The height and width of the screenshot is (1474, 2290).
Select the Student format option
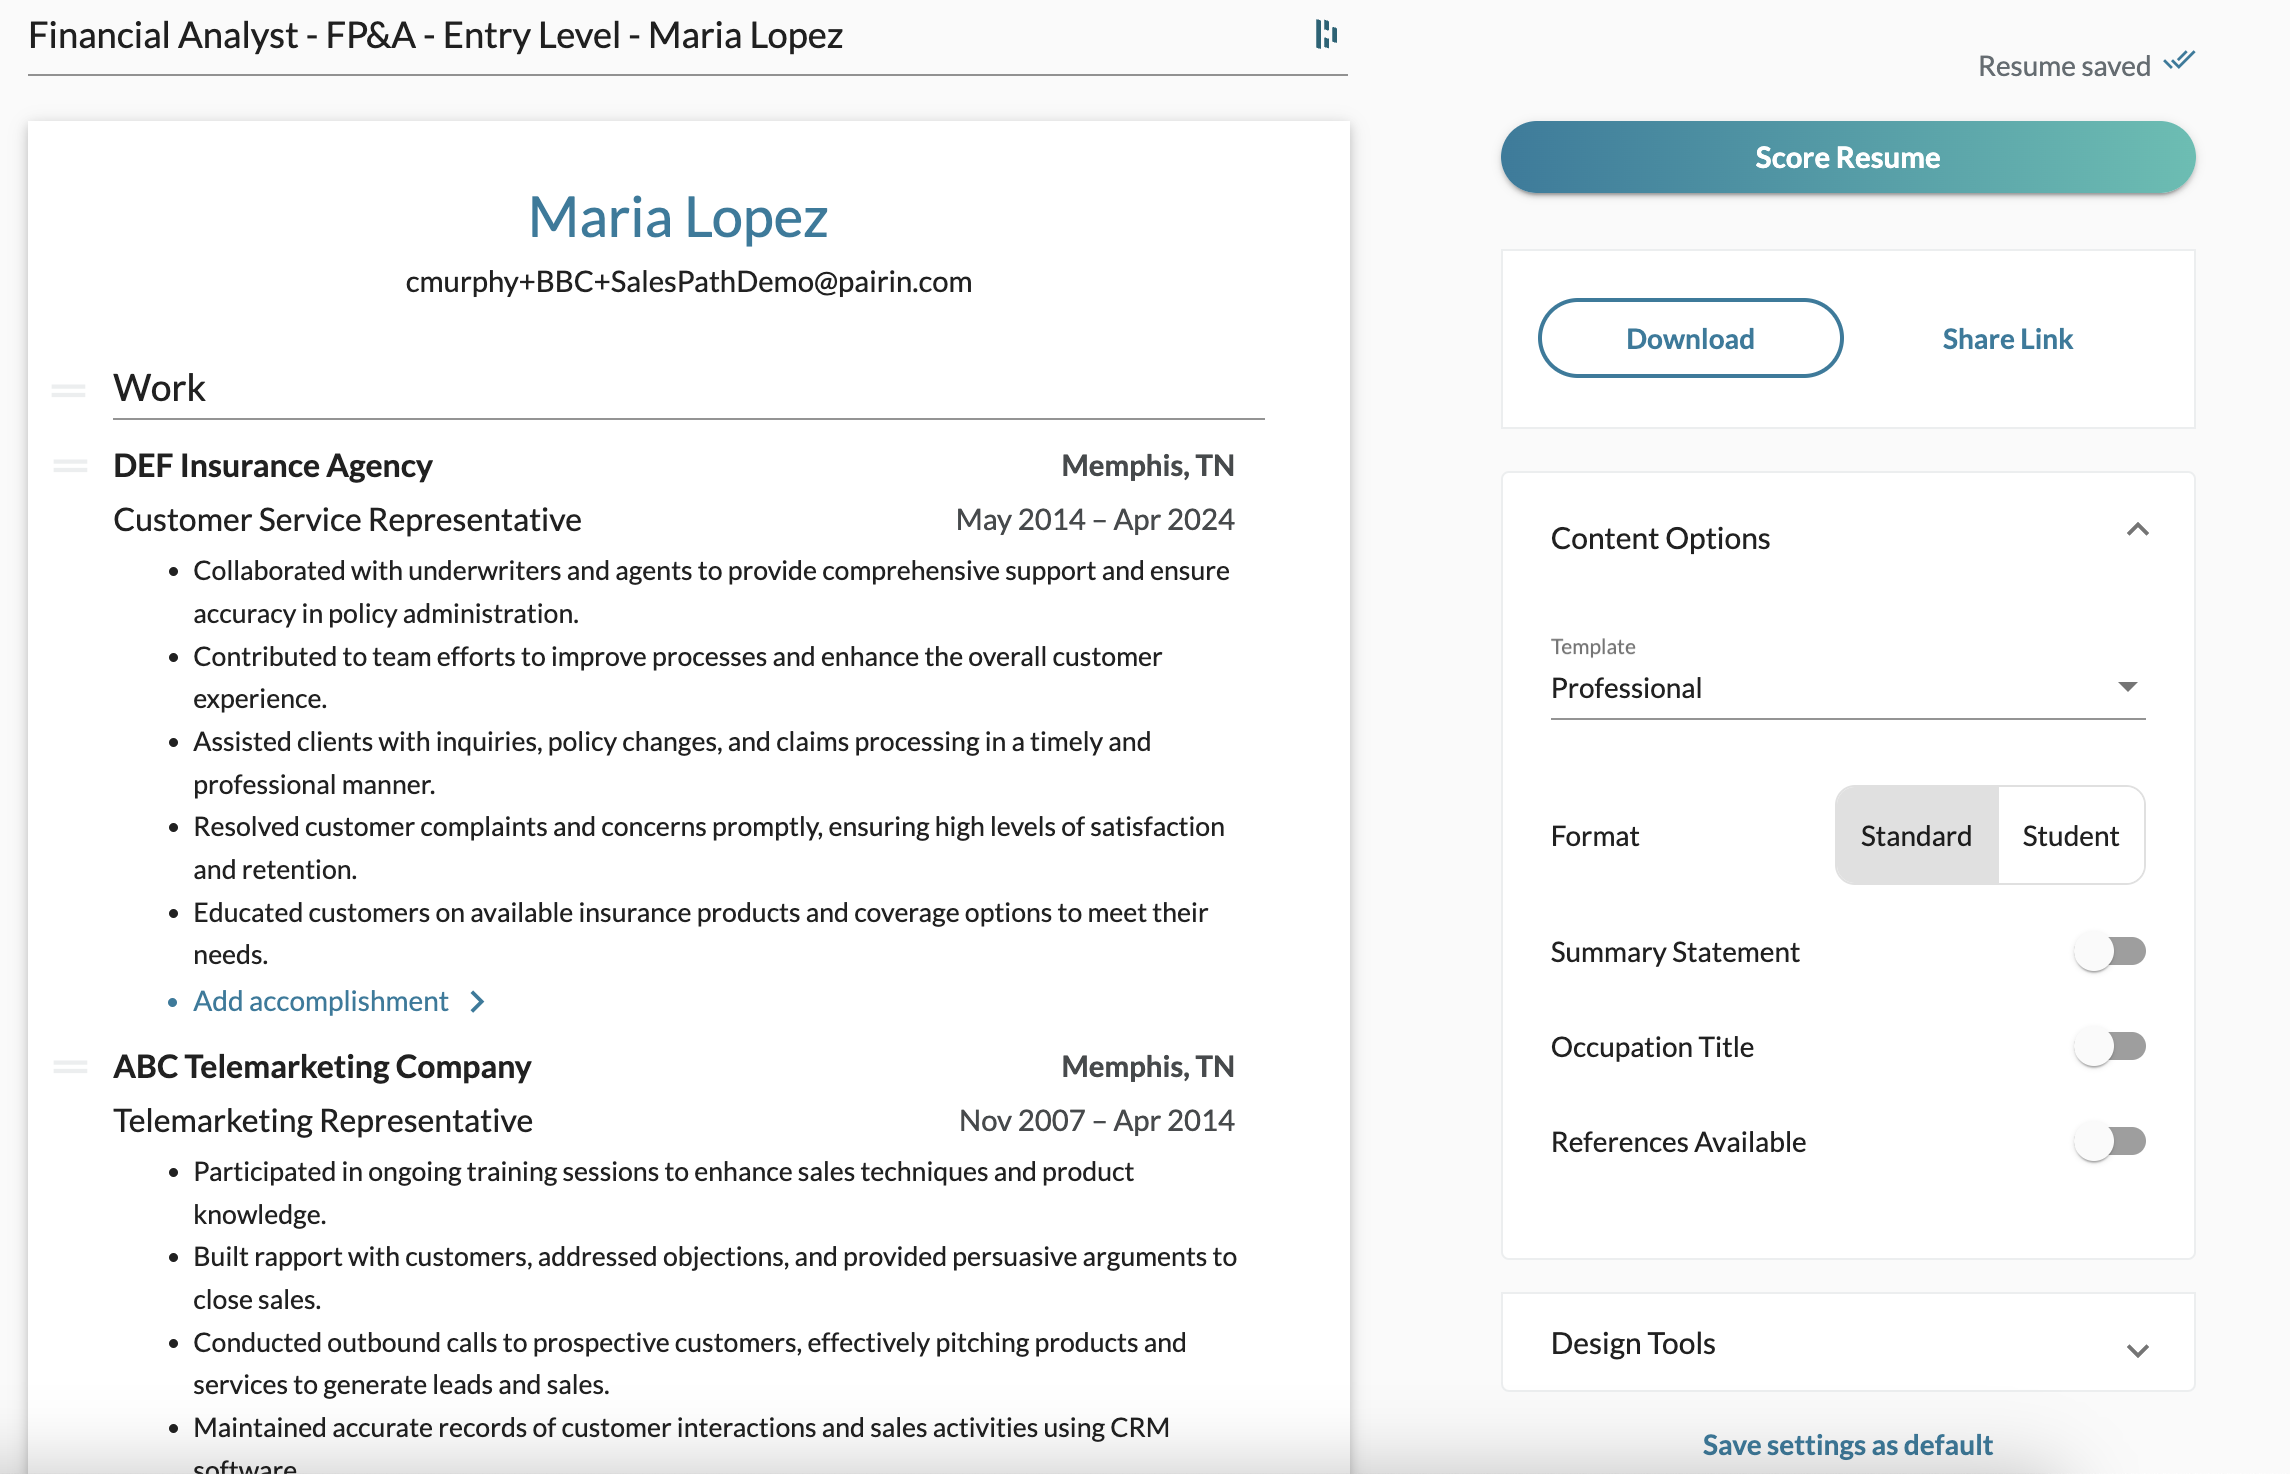[2070, 836]
